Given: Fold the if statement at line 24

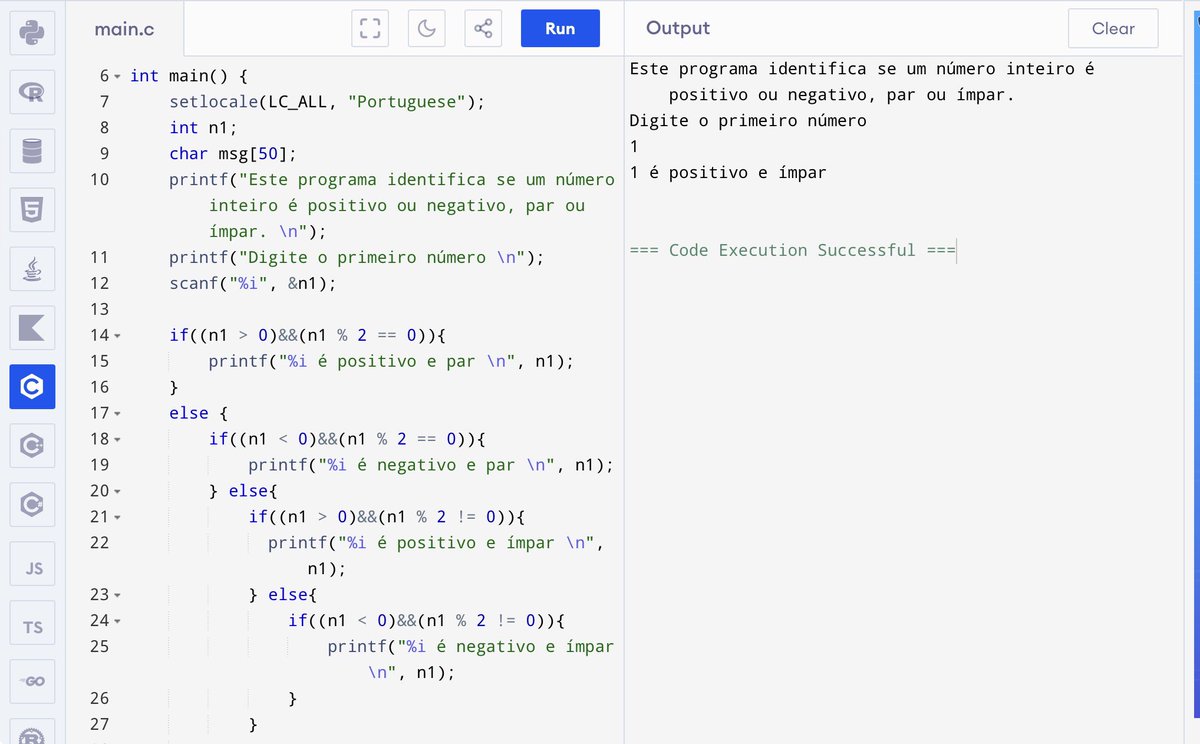Looking at the screenshot, I should pos(118,621).
